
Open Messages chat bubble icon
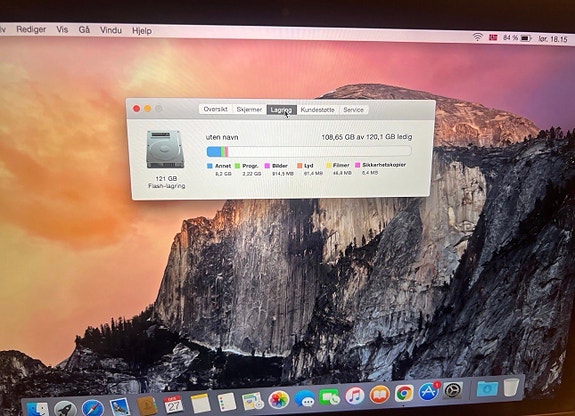click(304, 399)
